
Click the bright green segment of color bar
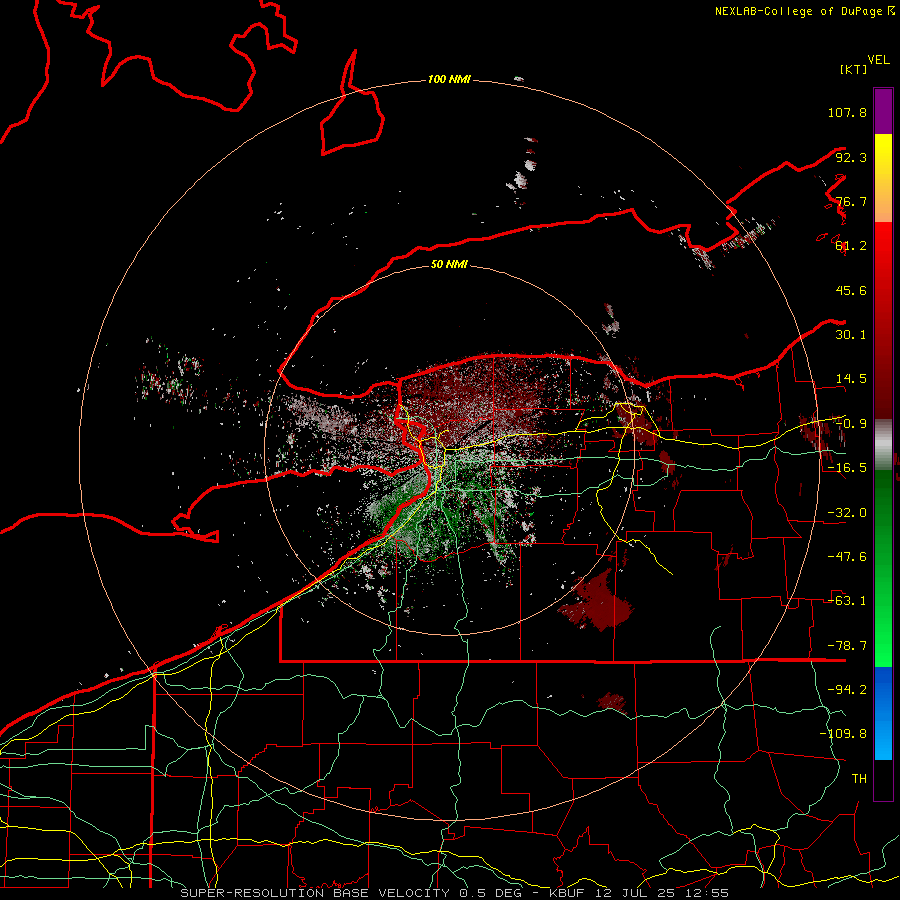click(x=883, y=568)
